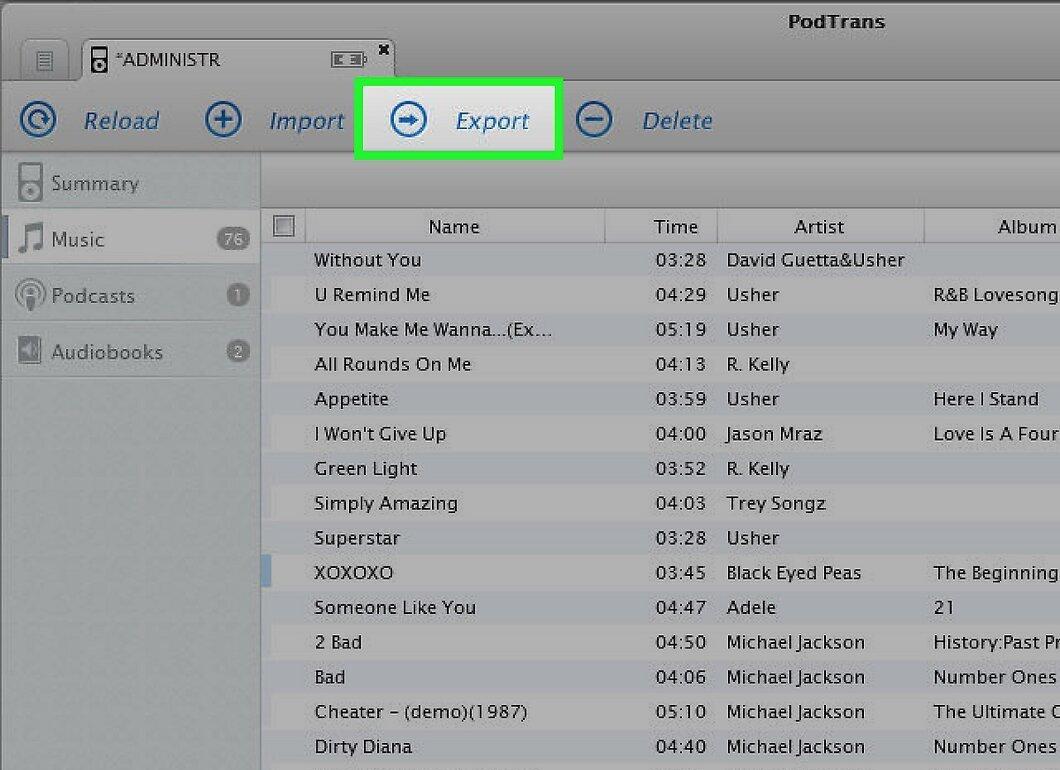The height and width of the screenshot is (770, 1060).
Task: Click the time 04:47
Action: pos(681,607)
